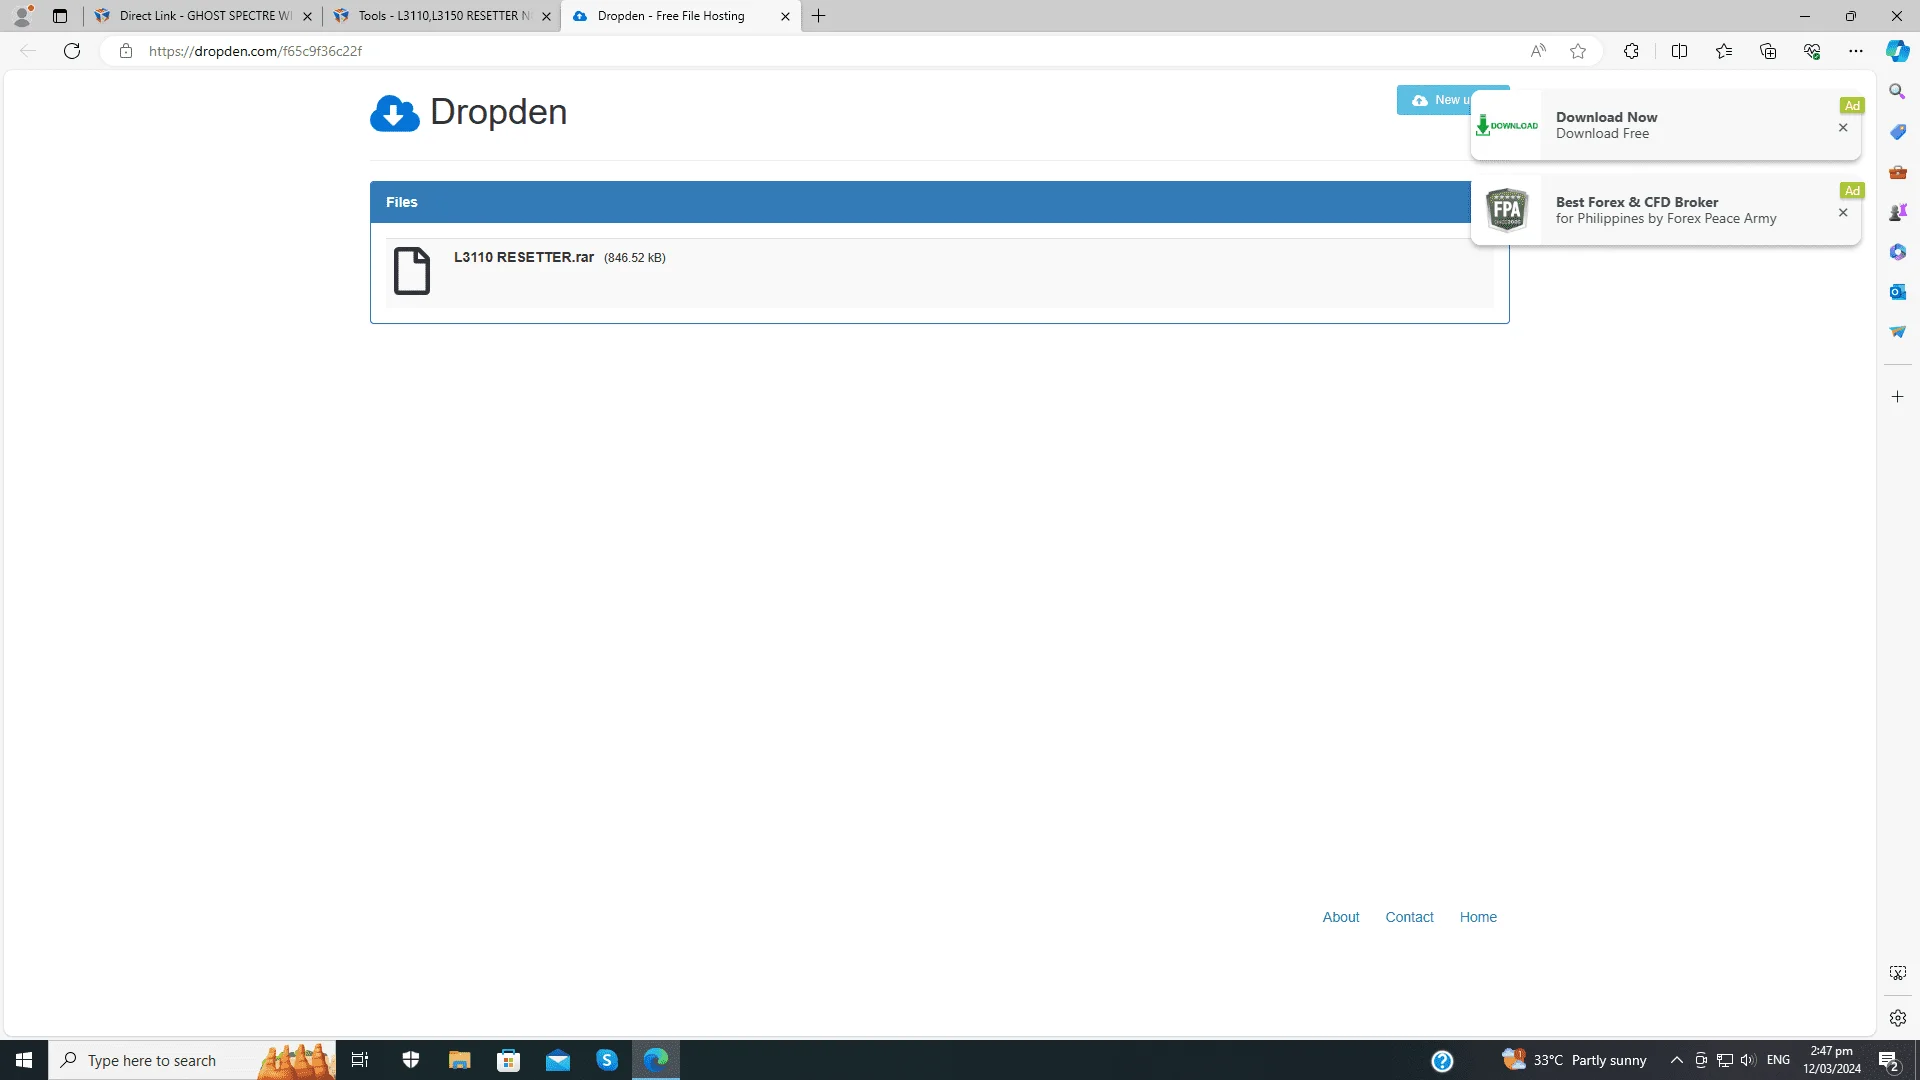Toggle Split screen icon
The width and height of the screenshot is (1920, 1080).
tap(1679, 51)
